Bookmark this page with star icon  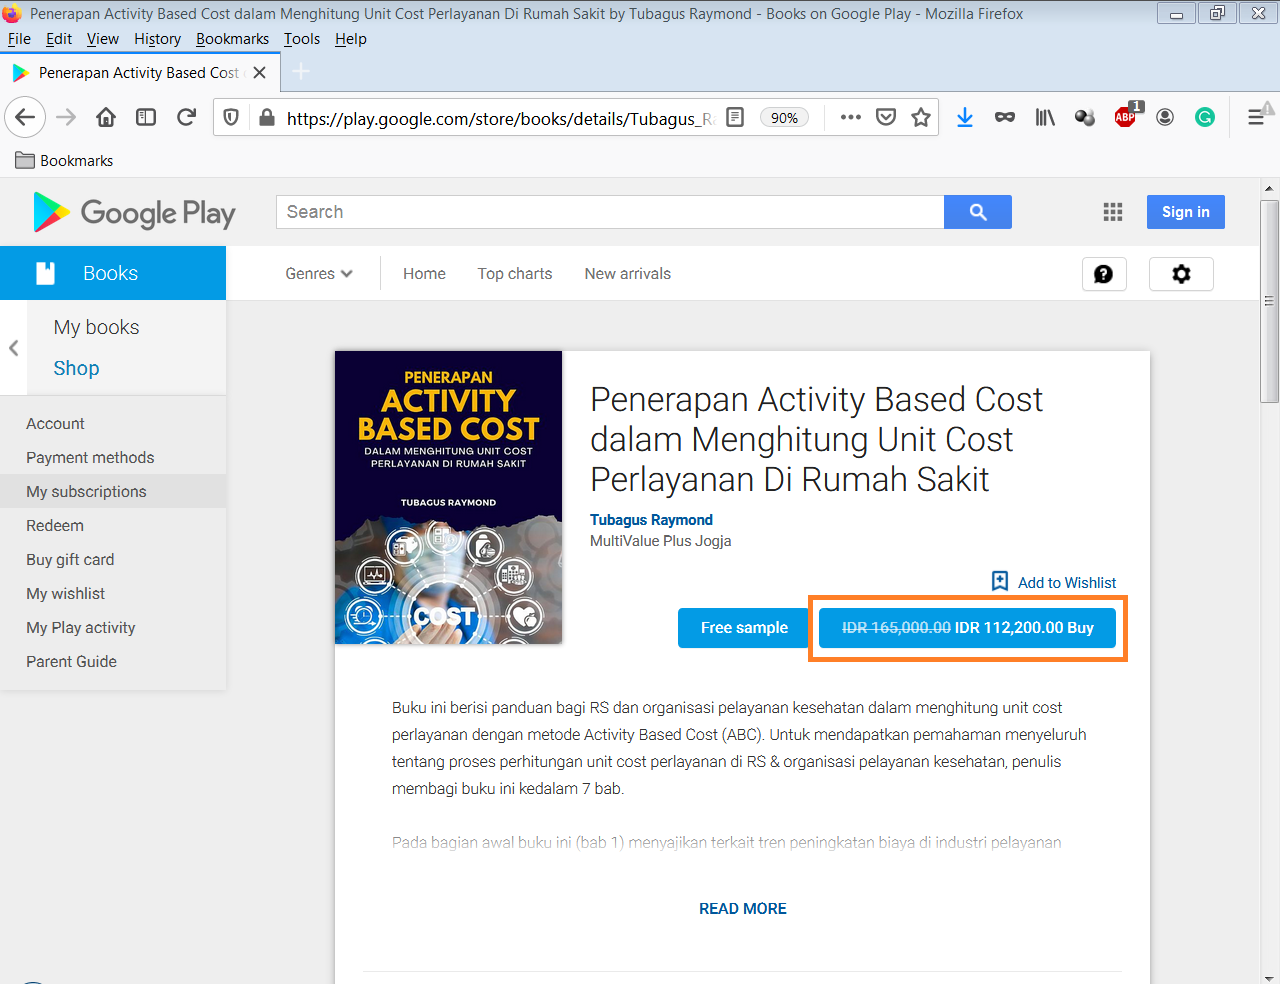(x=921, y=118)
